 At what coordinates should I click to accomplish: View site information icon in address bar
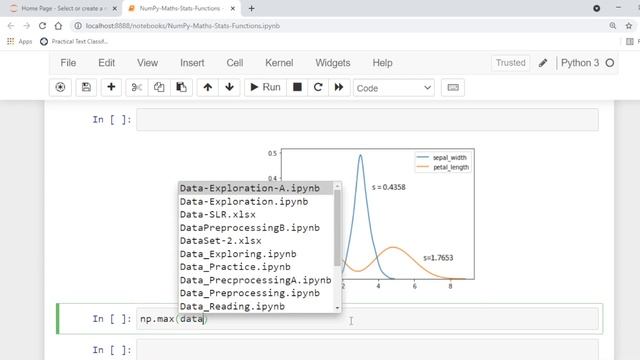[x=78, y=26]
